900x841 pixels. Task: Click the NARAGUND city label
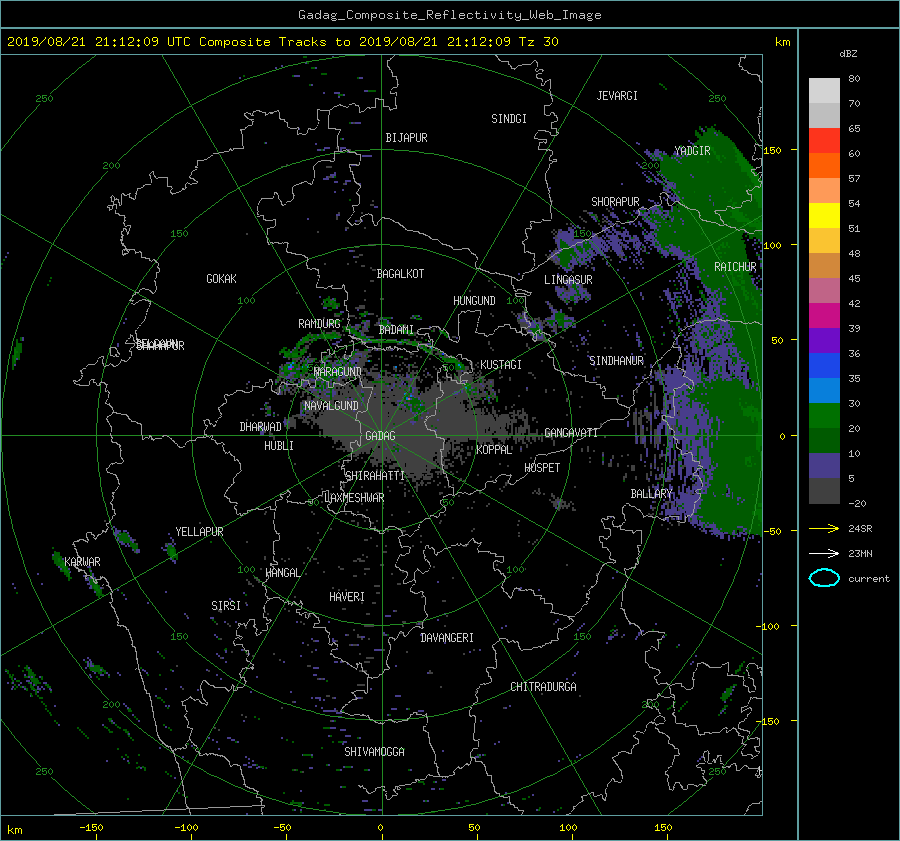pyautogui.click(x=338, y=372)
